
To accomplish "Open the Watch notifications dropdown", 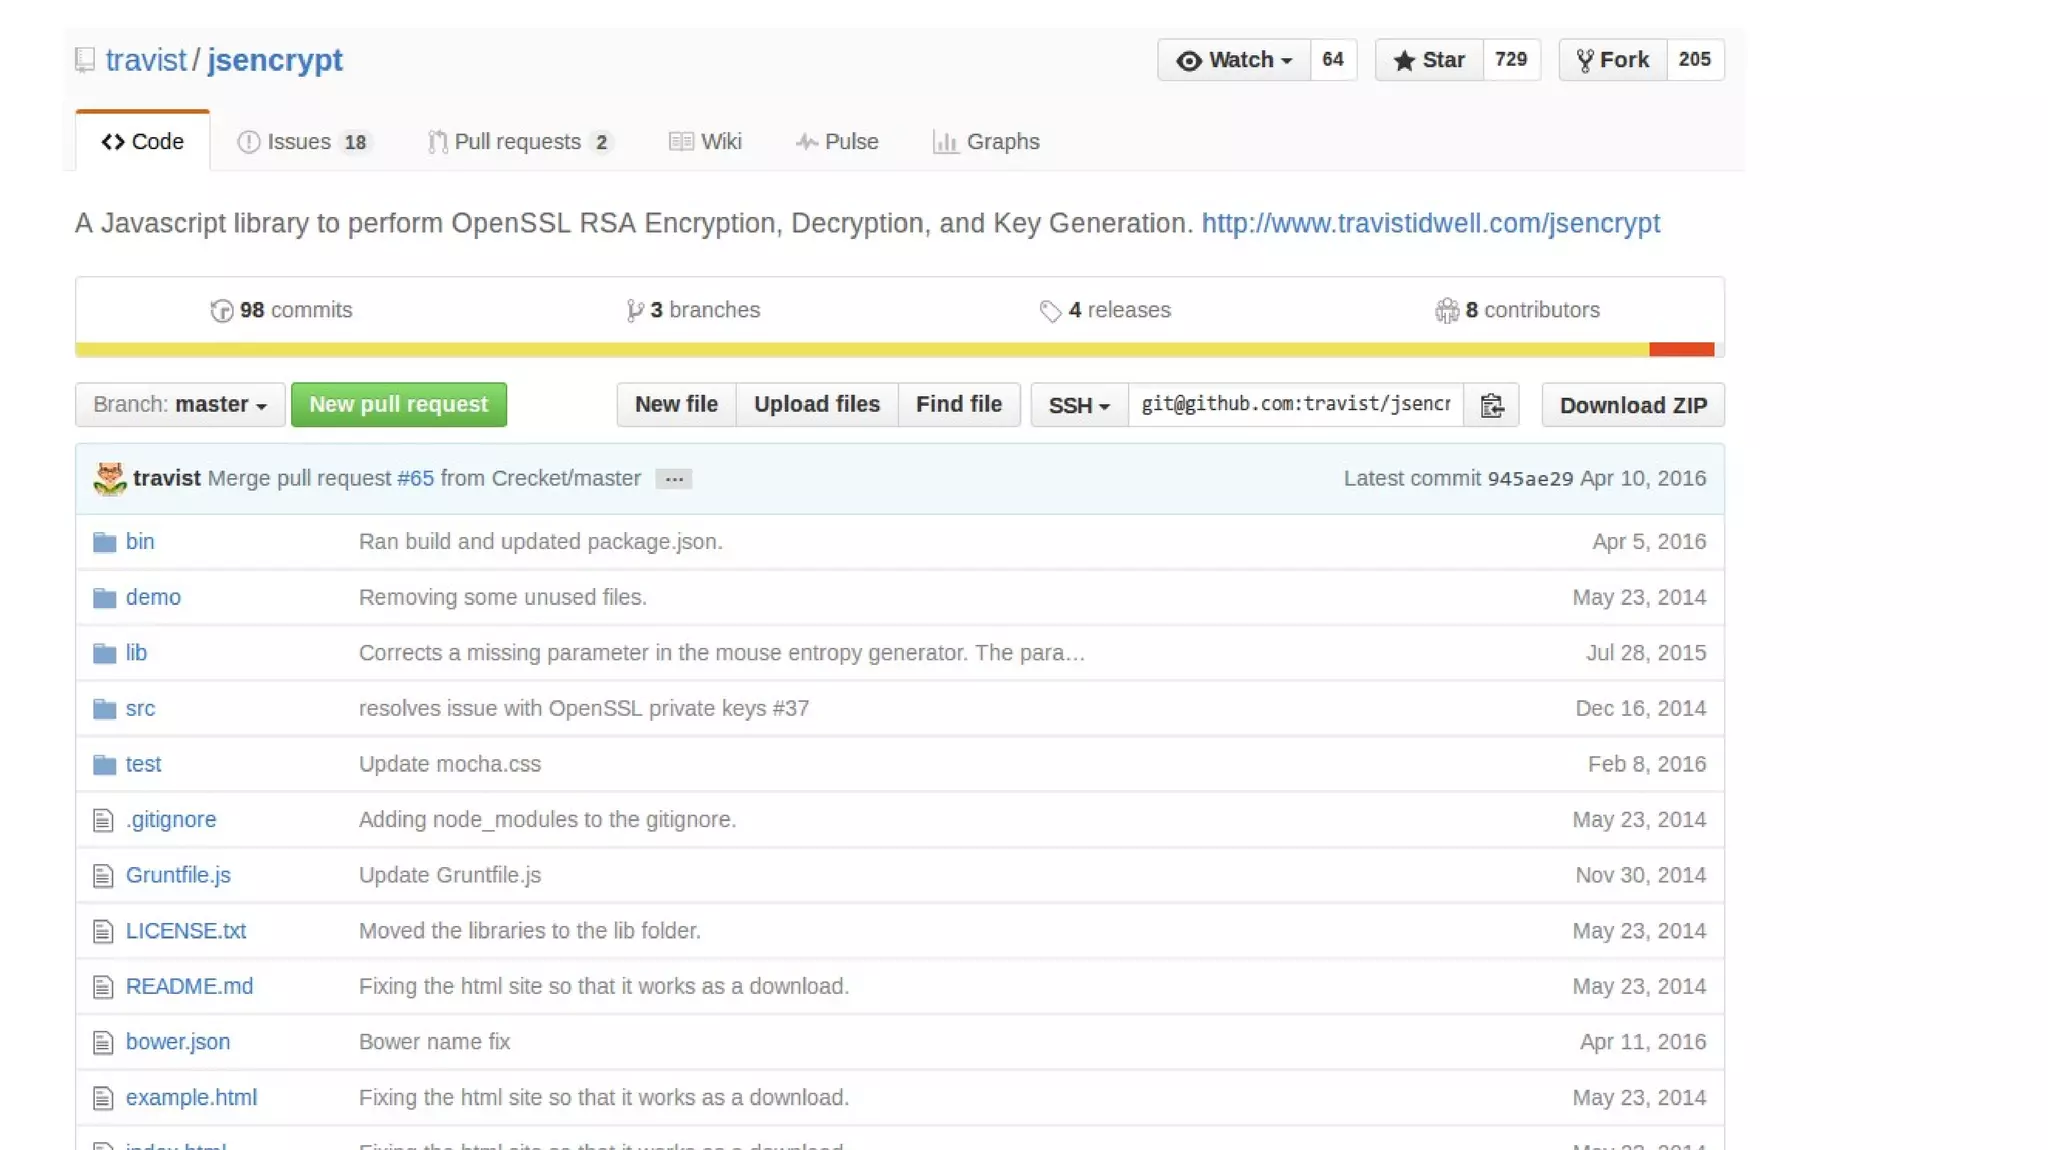I will (x=1234, y=60).
